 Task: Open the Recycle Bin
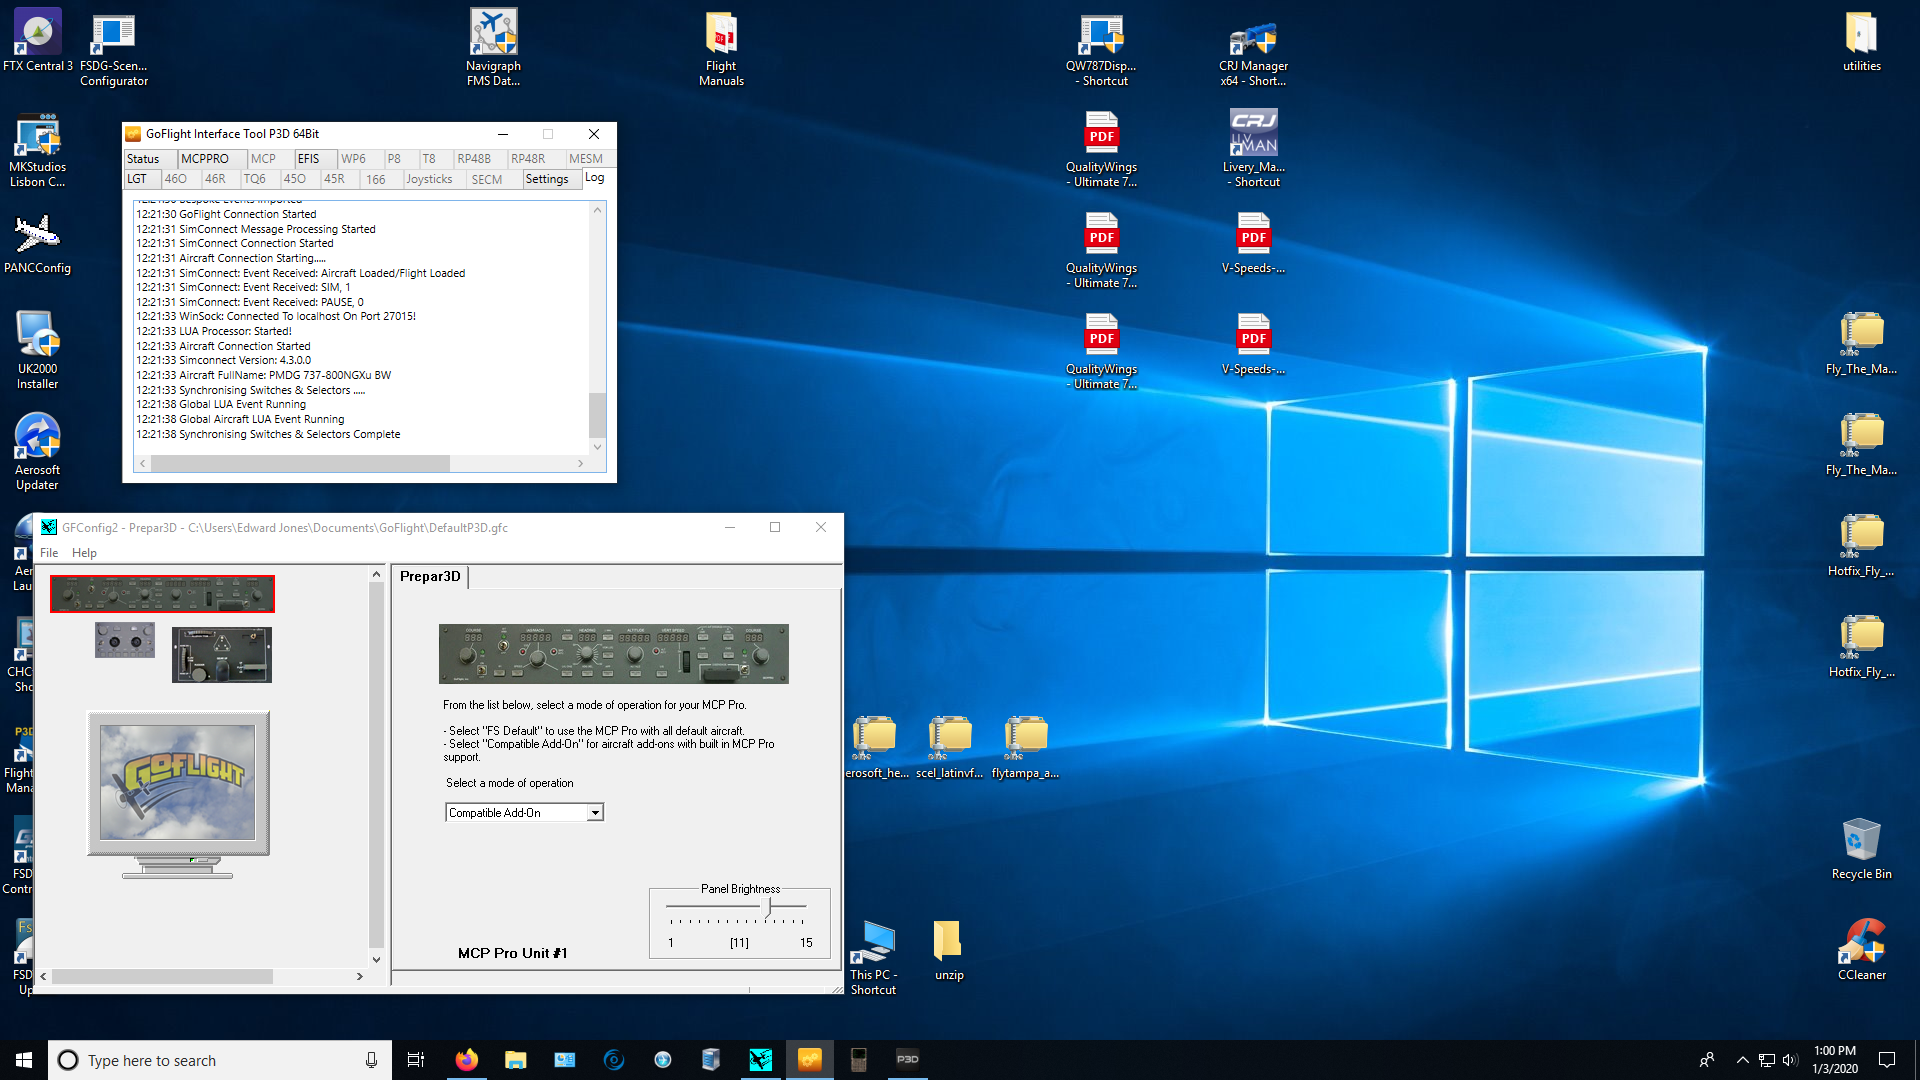(x=1861, y=849)
